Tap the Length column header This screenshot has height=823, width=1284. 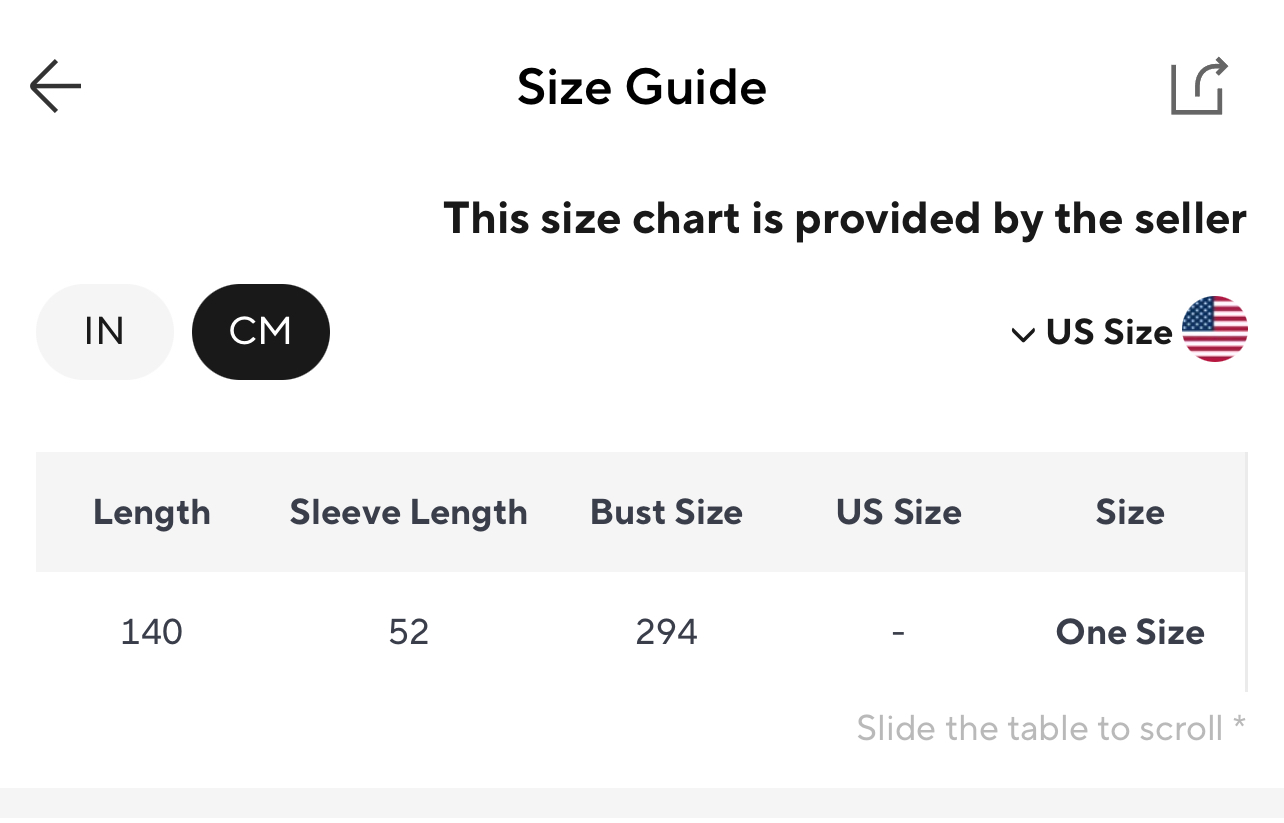[x=152, y=512]
